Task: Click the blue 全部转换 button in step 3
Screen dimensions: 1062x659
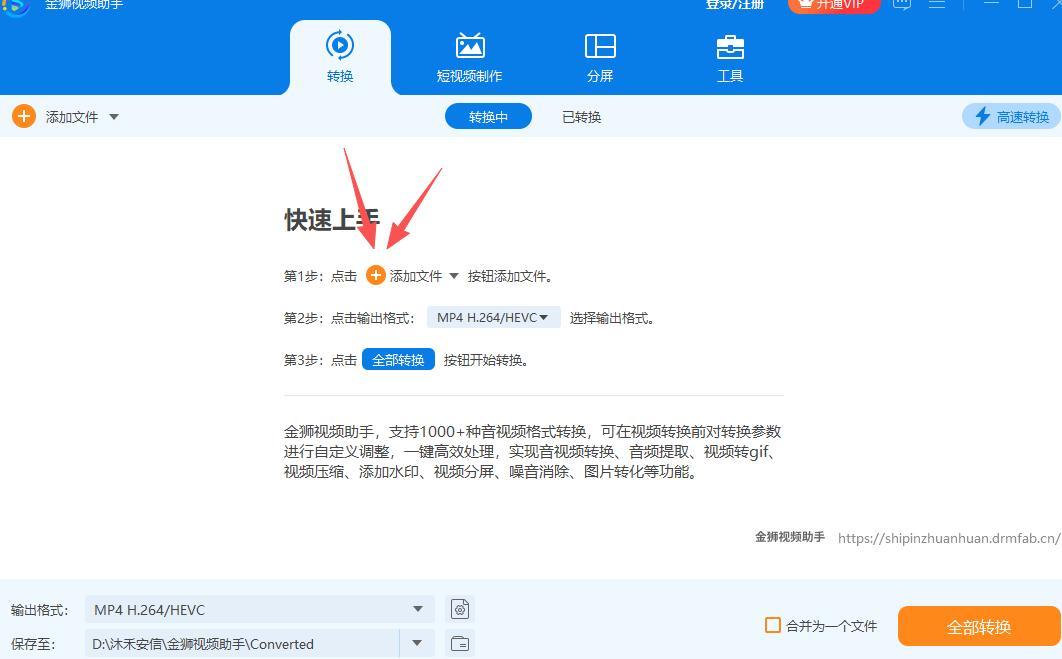Action: point(398,360)
